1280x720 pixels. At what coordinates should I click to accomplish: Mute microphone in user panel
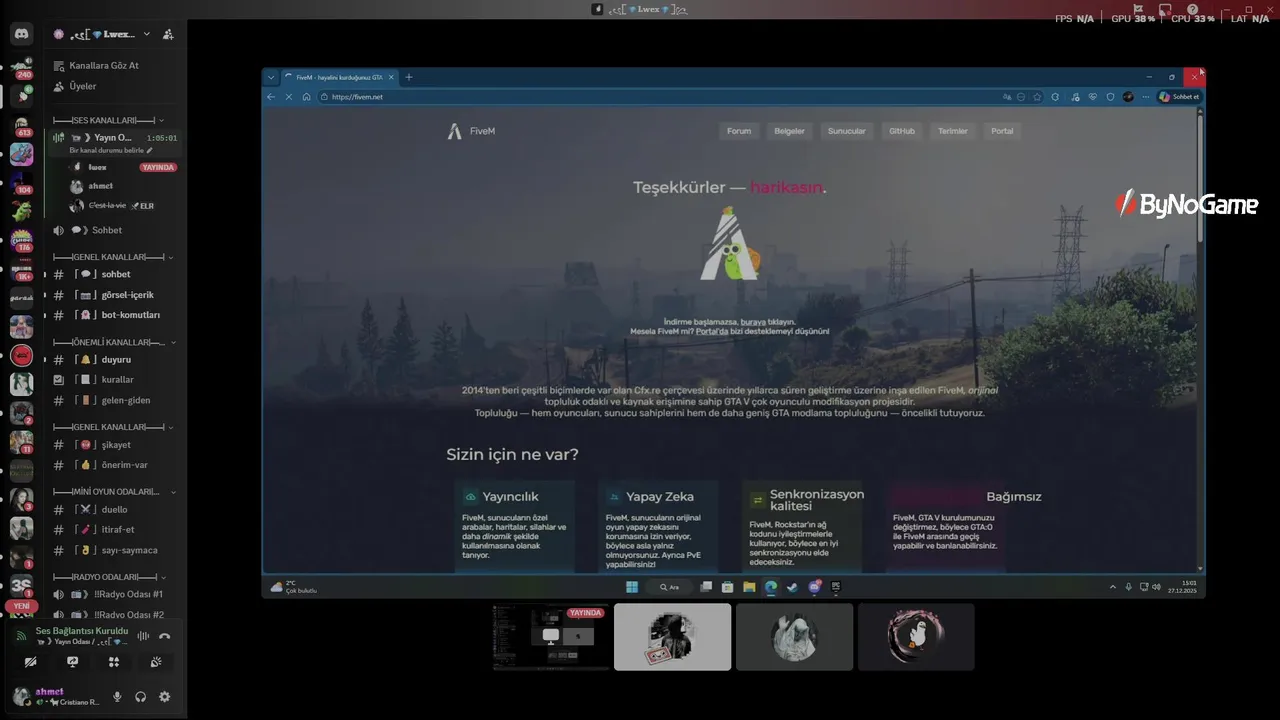(117, 697)
